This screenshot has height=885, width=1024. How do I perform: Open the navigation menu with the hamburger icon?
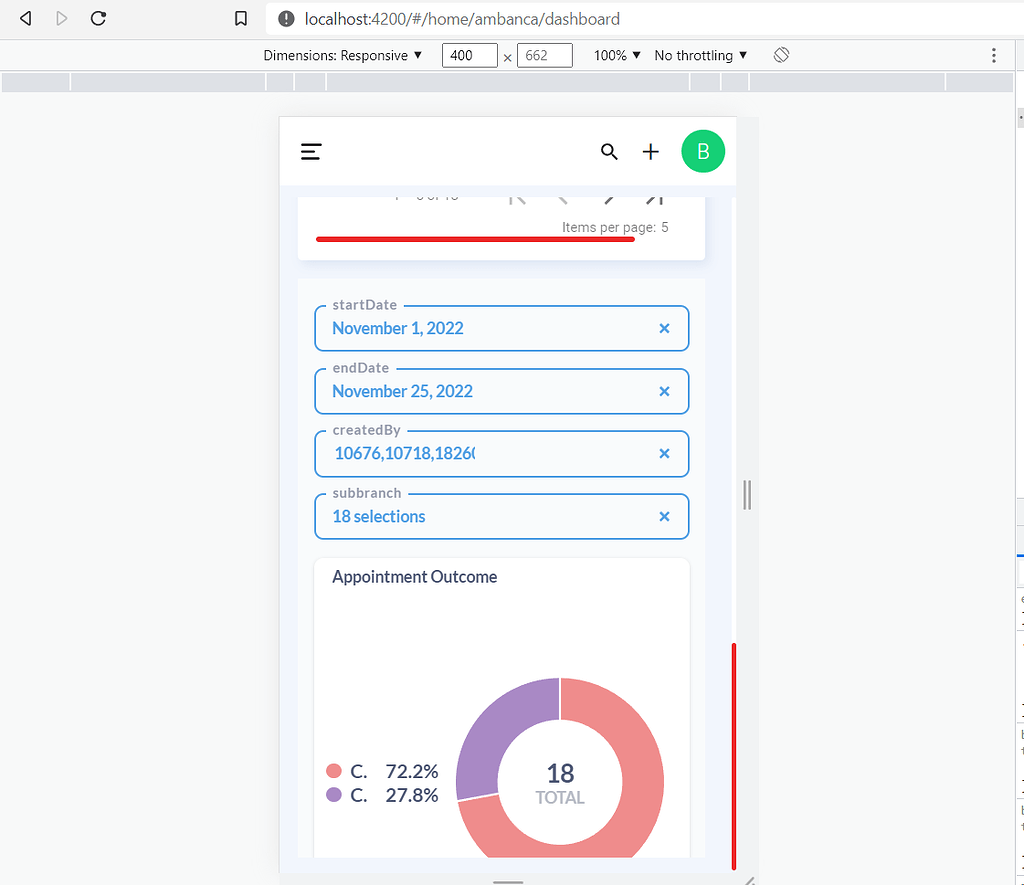point(310,151)
